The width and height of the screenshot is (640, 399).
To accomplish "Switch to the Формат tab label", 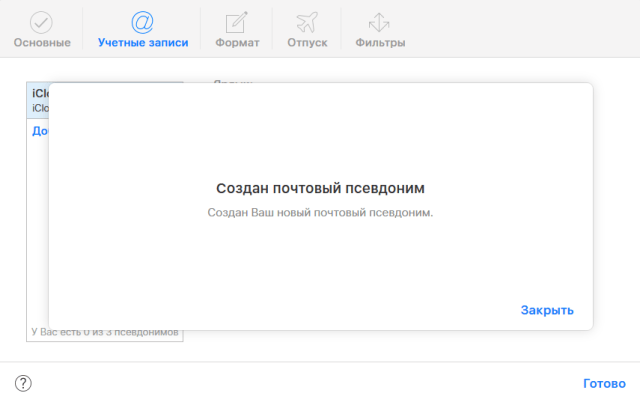I will pyautogui.click(x=237, y=42).
